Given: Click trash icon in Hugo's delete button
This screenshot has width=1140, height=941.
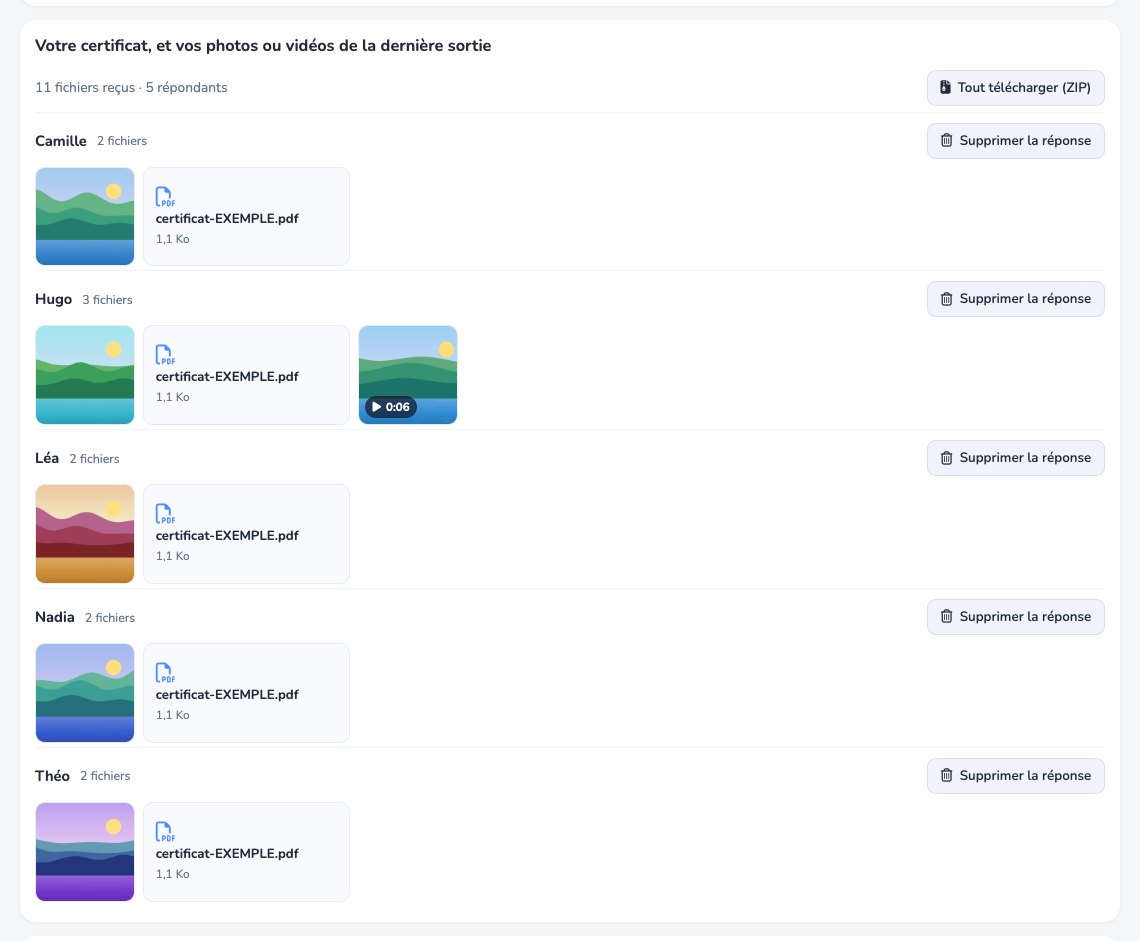Looking at the screenshot, I should (x=946, y=299).
